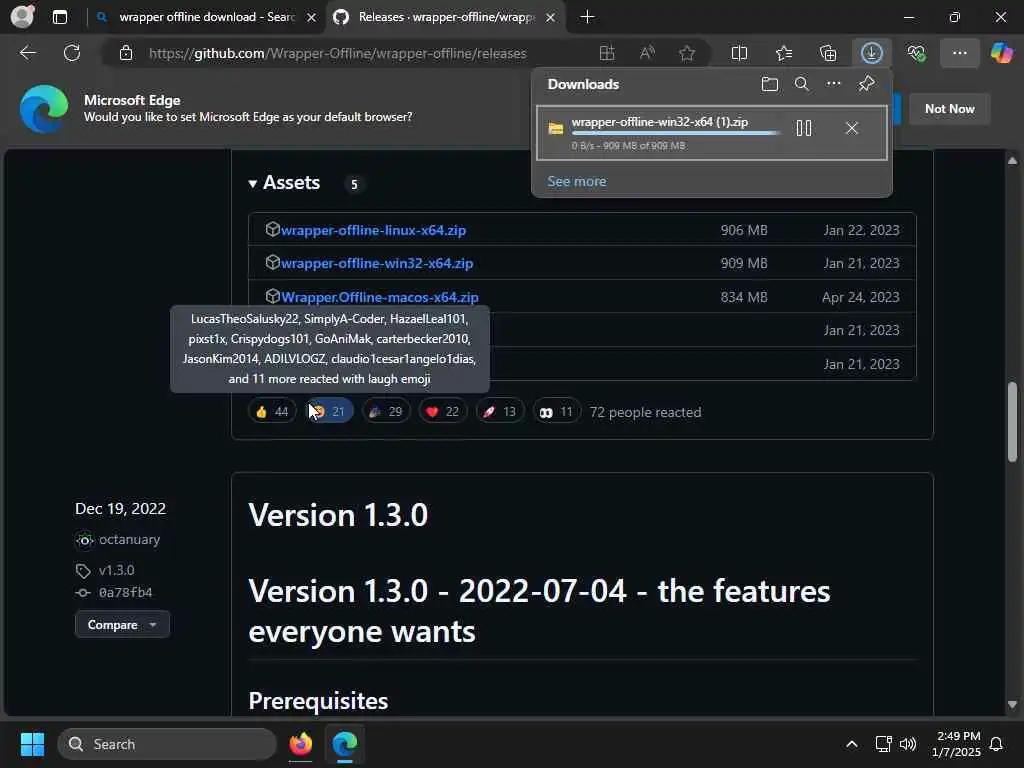Download wrapper-offline-win32-x64.zip

pyautogui.click(x=377, y=263)
